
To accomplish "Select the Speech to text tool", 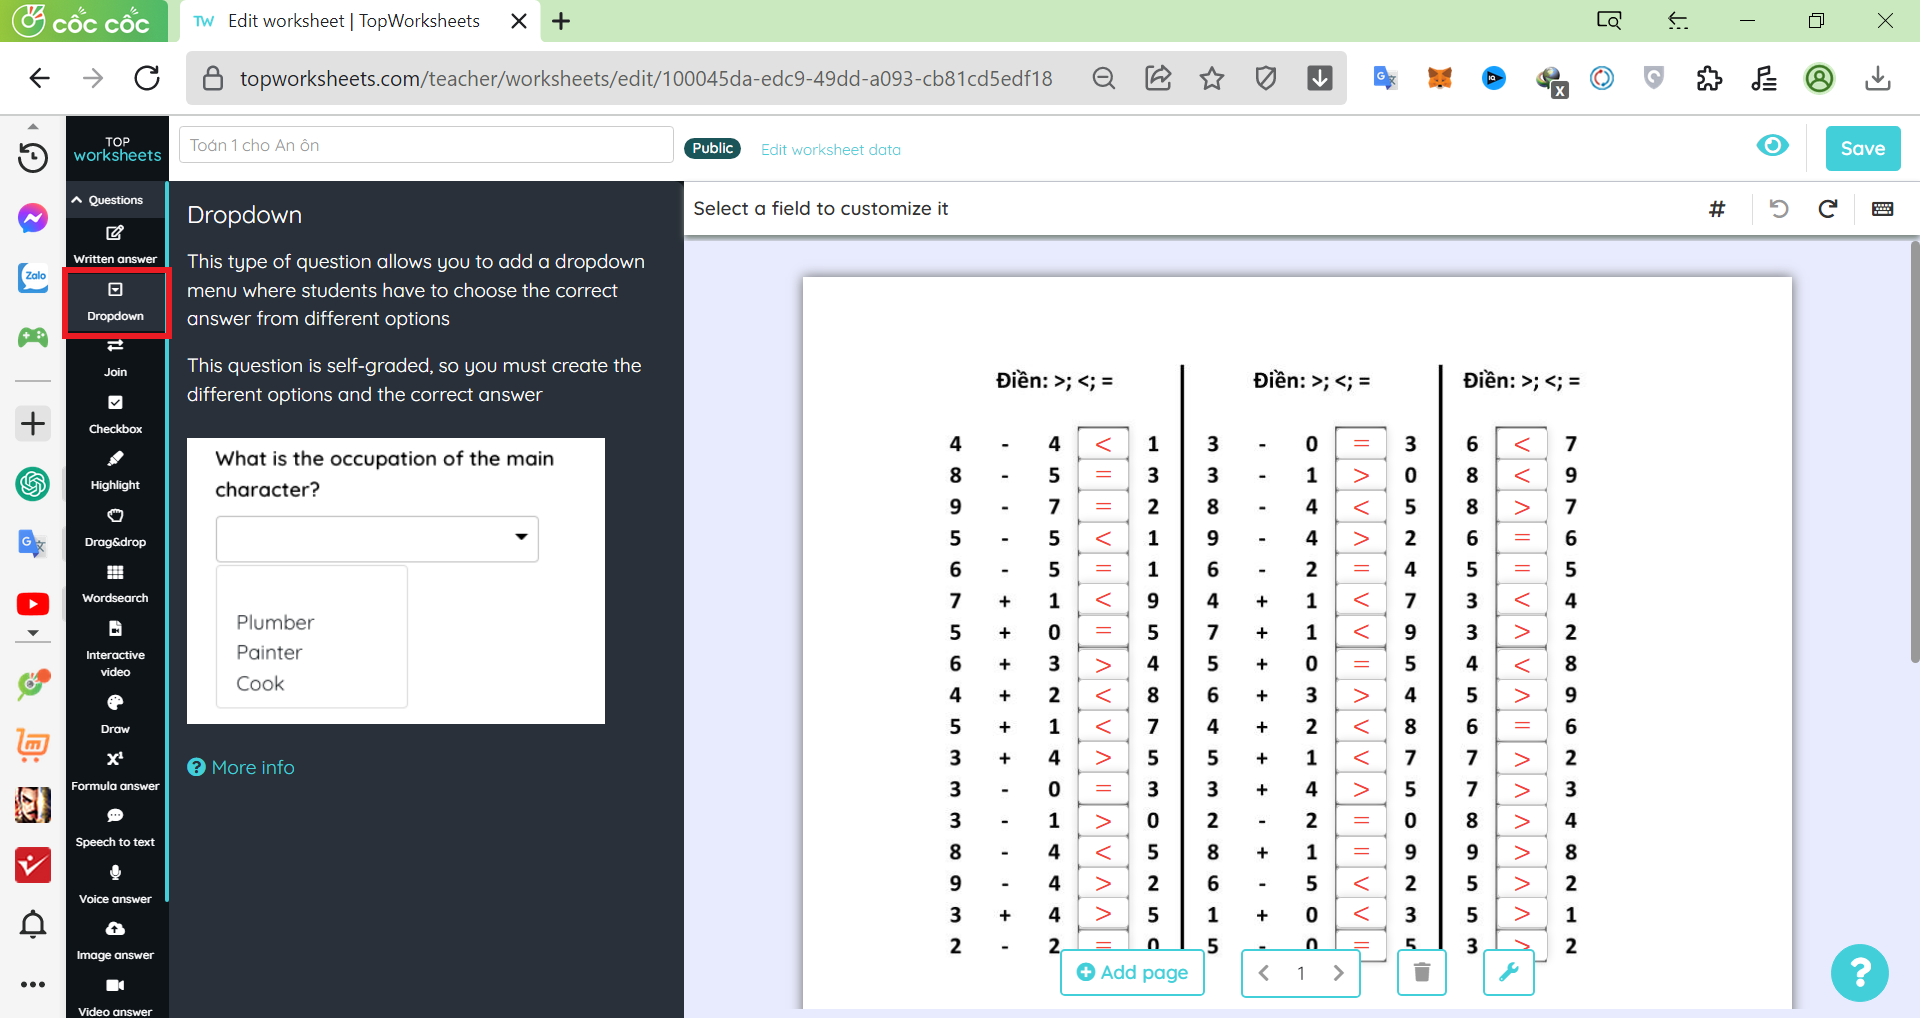I will 115,827.
